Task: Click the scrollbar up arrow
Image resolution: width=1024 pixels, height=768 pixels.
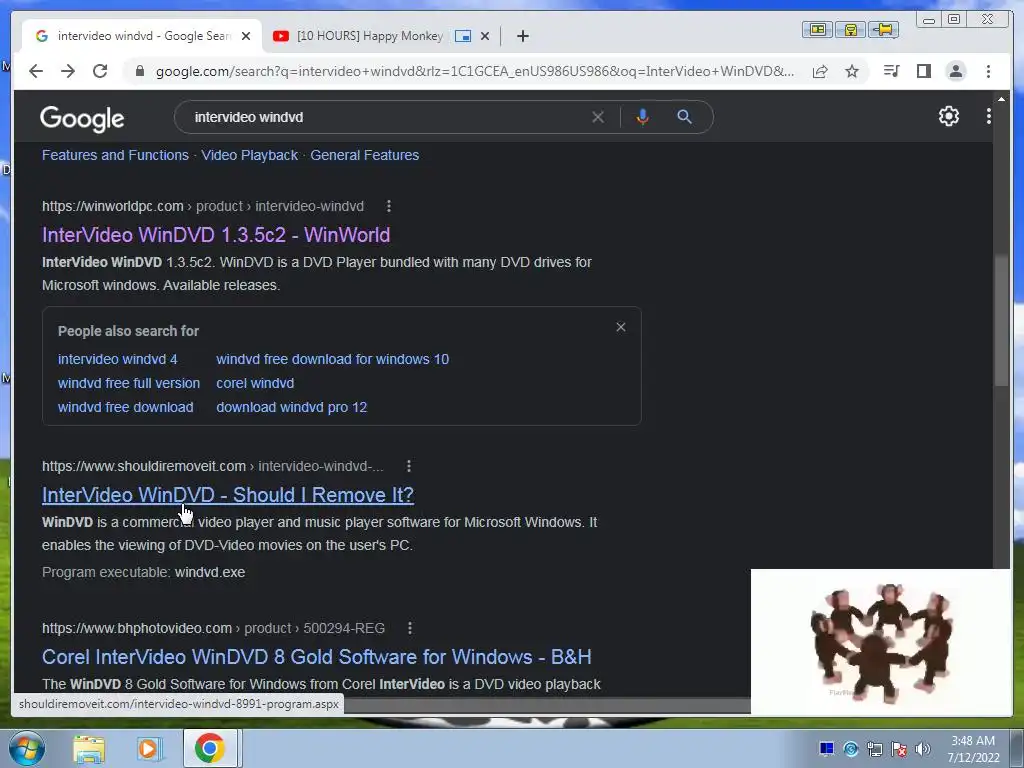Action: [1001, 99]
